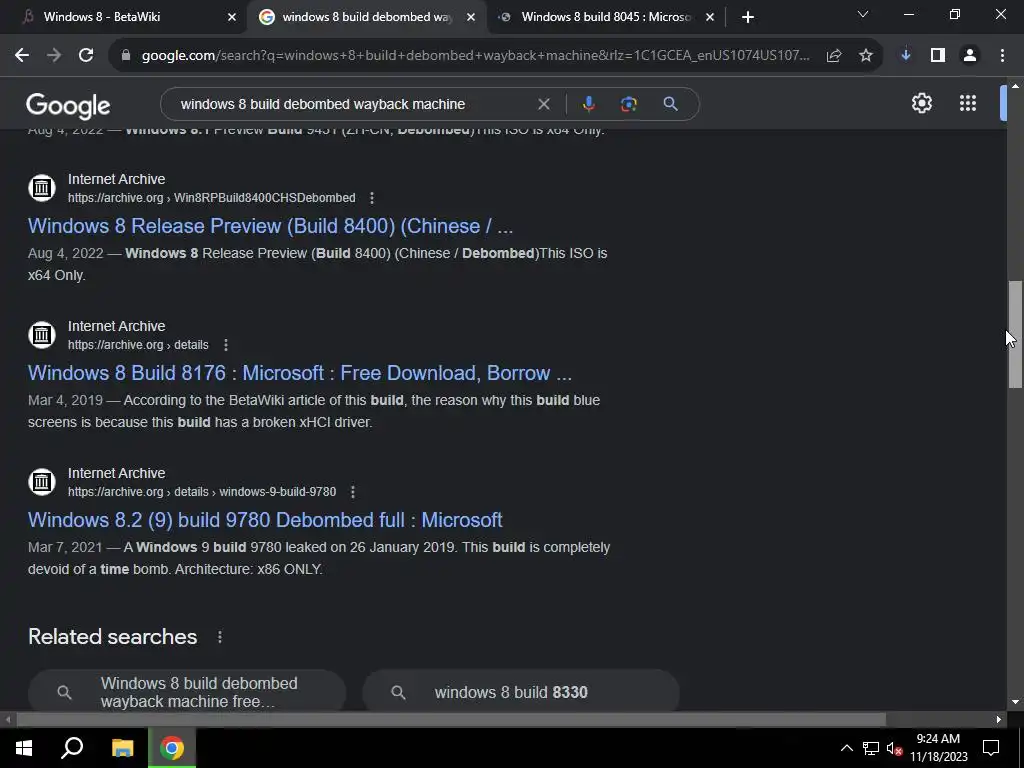Image resolution: width=1024 pixels, height=768 pixels.
Task: Open taskbar clock showing 9:24 AM
Action: (x=938, y=748)
